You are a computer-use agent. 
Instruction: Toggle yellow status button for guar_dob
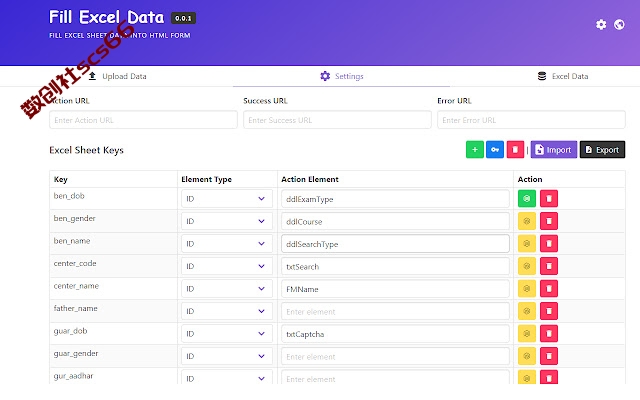(527, 333)
